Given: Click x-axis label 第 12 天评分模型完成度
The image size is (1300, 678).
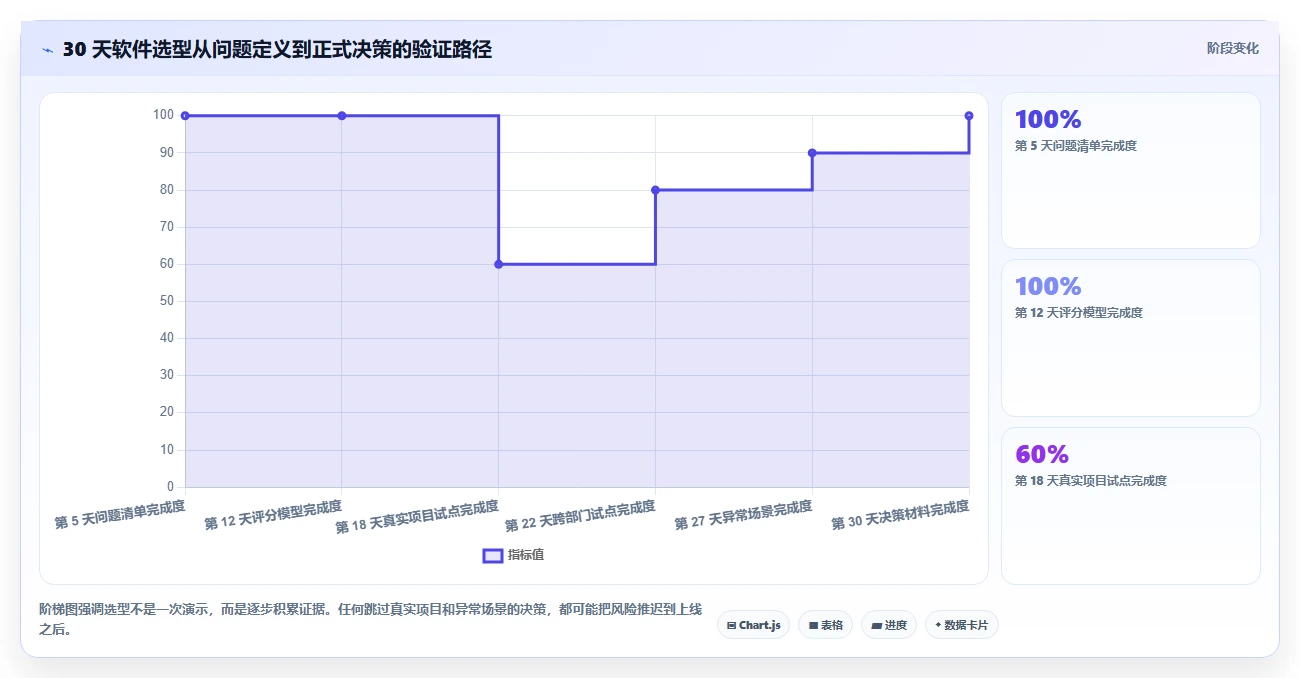Looking at the screenshot, I should coord(273,515).
